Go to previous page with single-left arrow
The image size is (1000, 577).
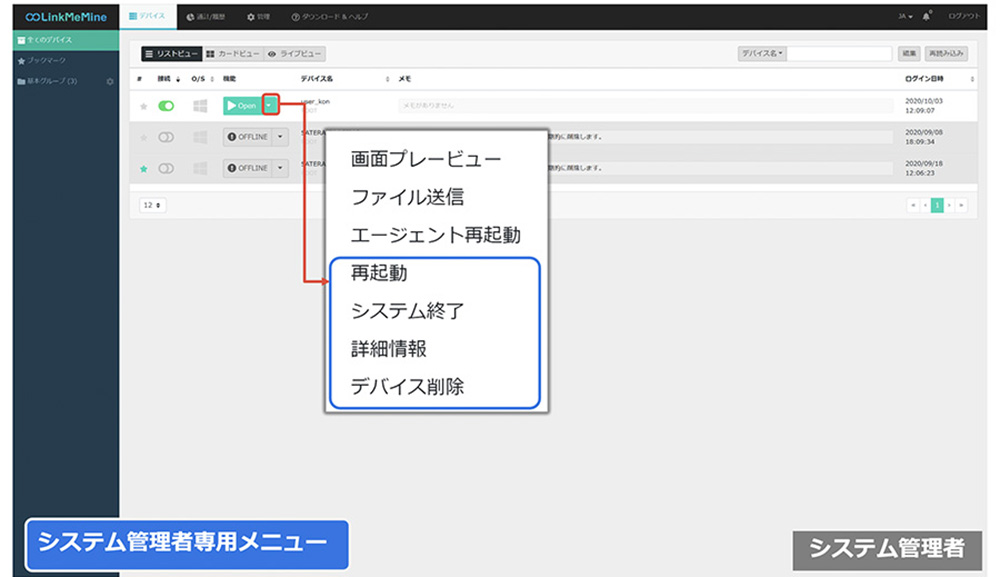(x=925, y=205)
